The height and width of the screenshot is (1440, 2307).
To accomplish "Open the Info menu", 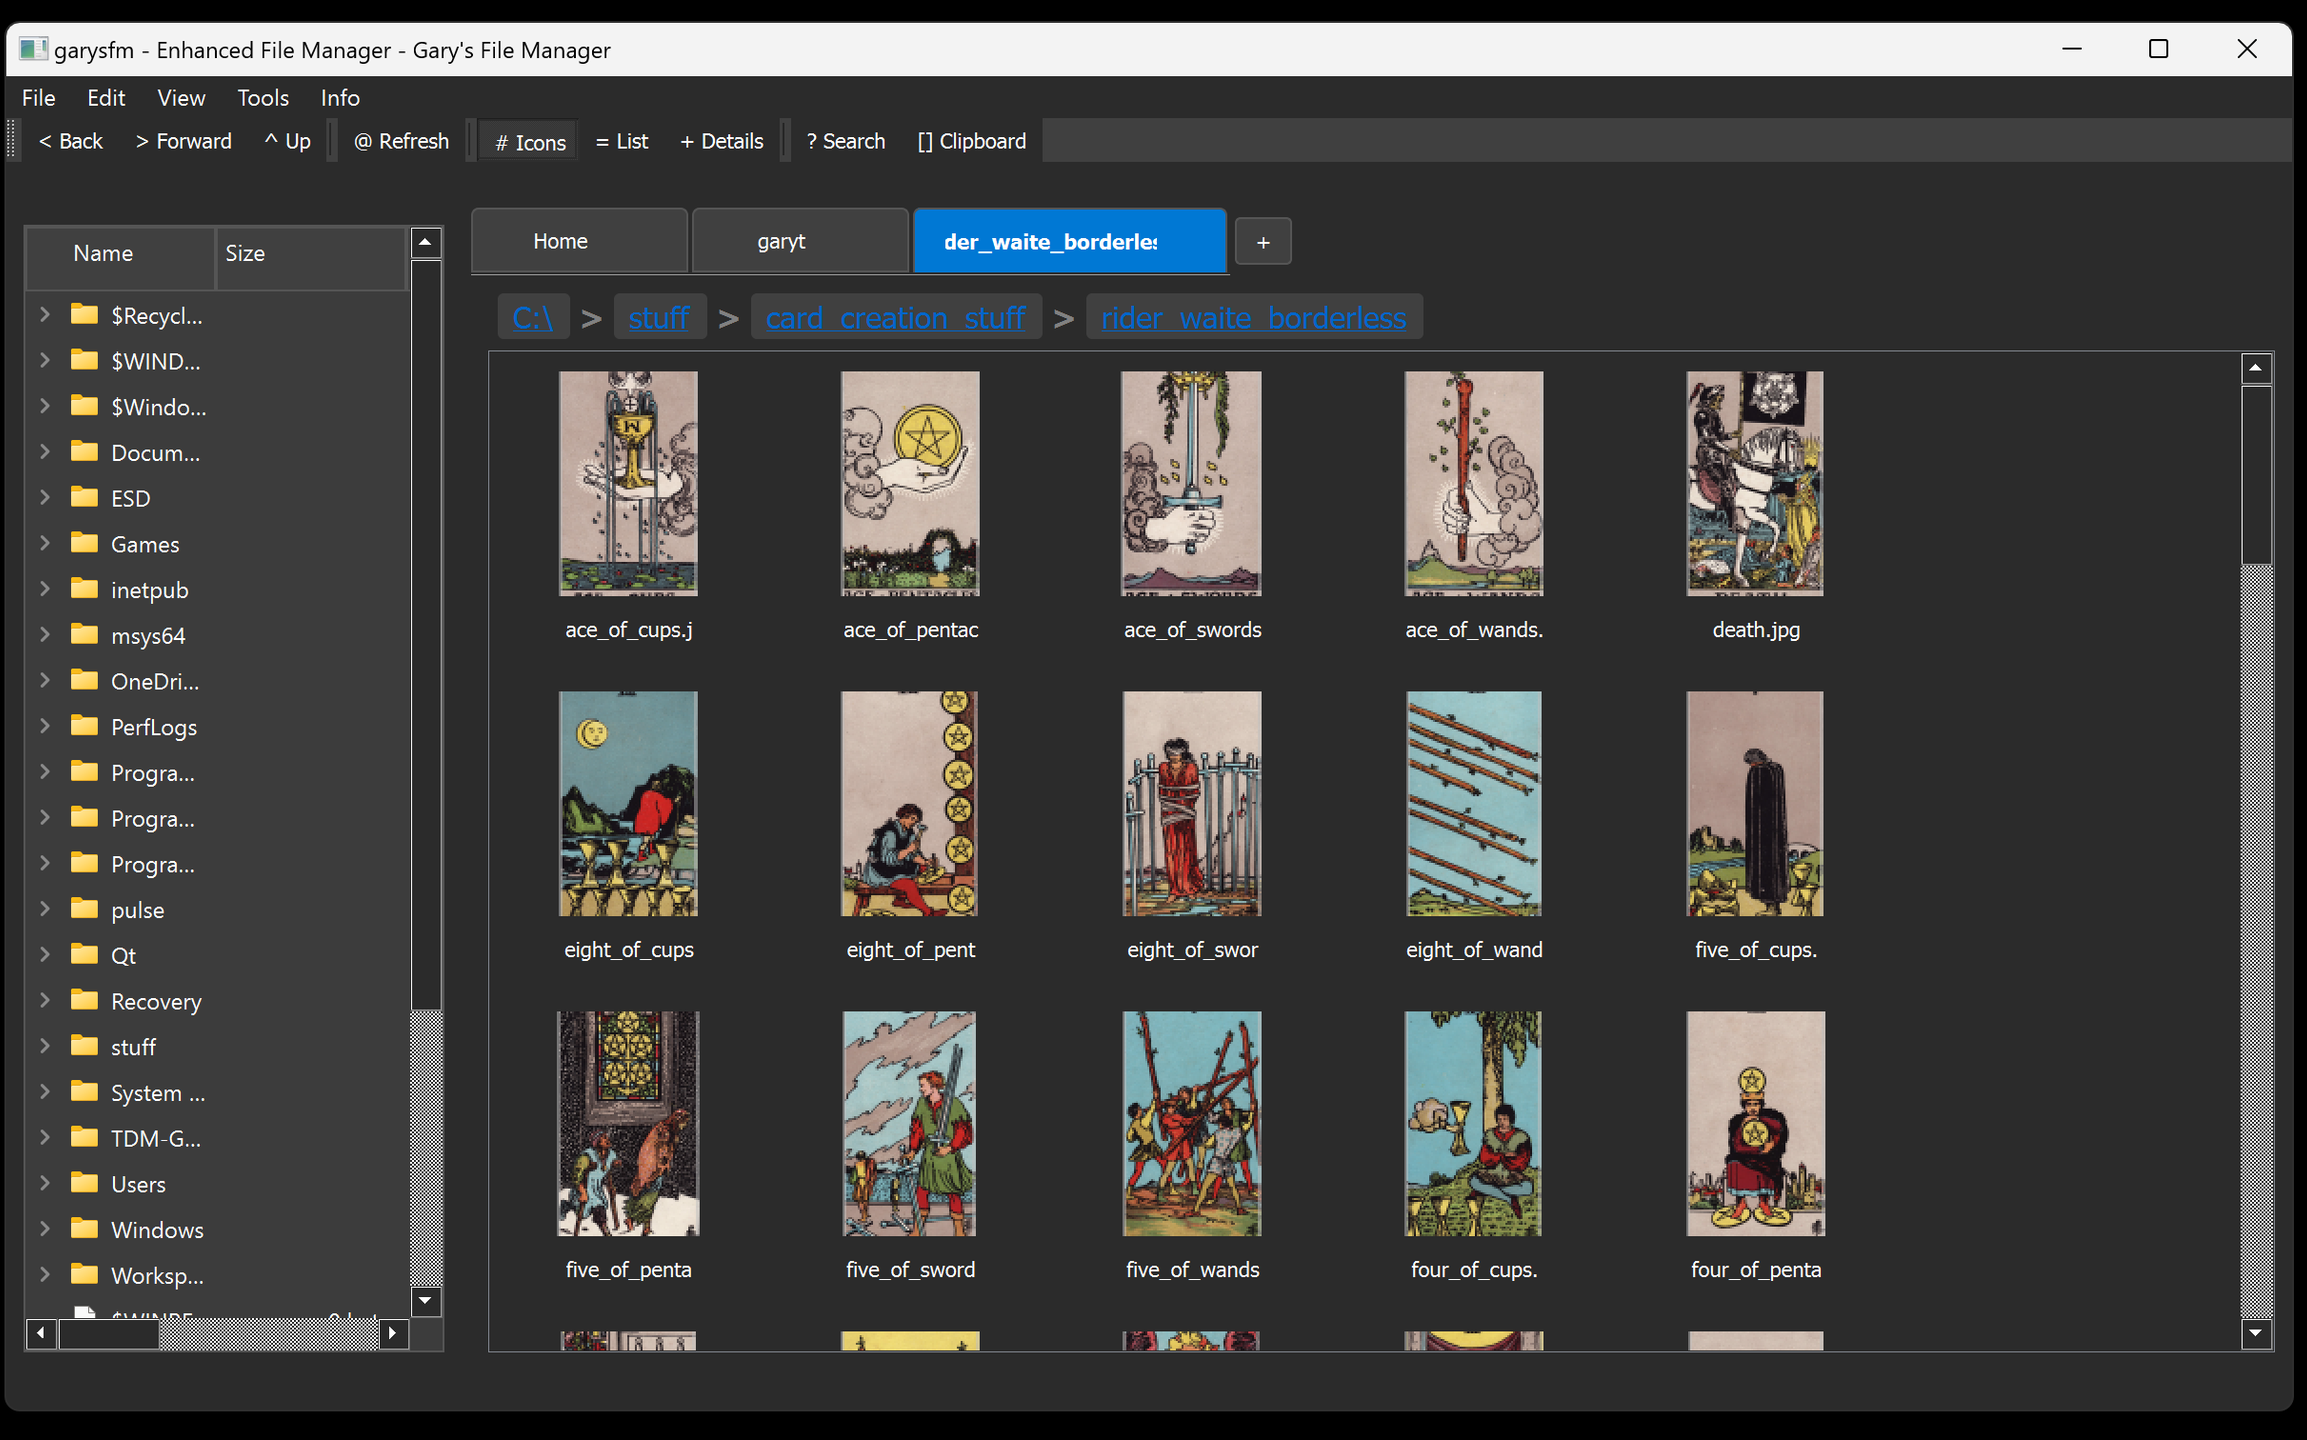I will [x=340, y=98].
